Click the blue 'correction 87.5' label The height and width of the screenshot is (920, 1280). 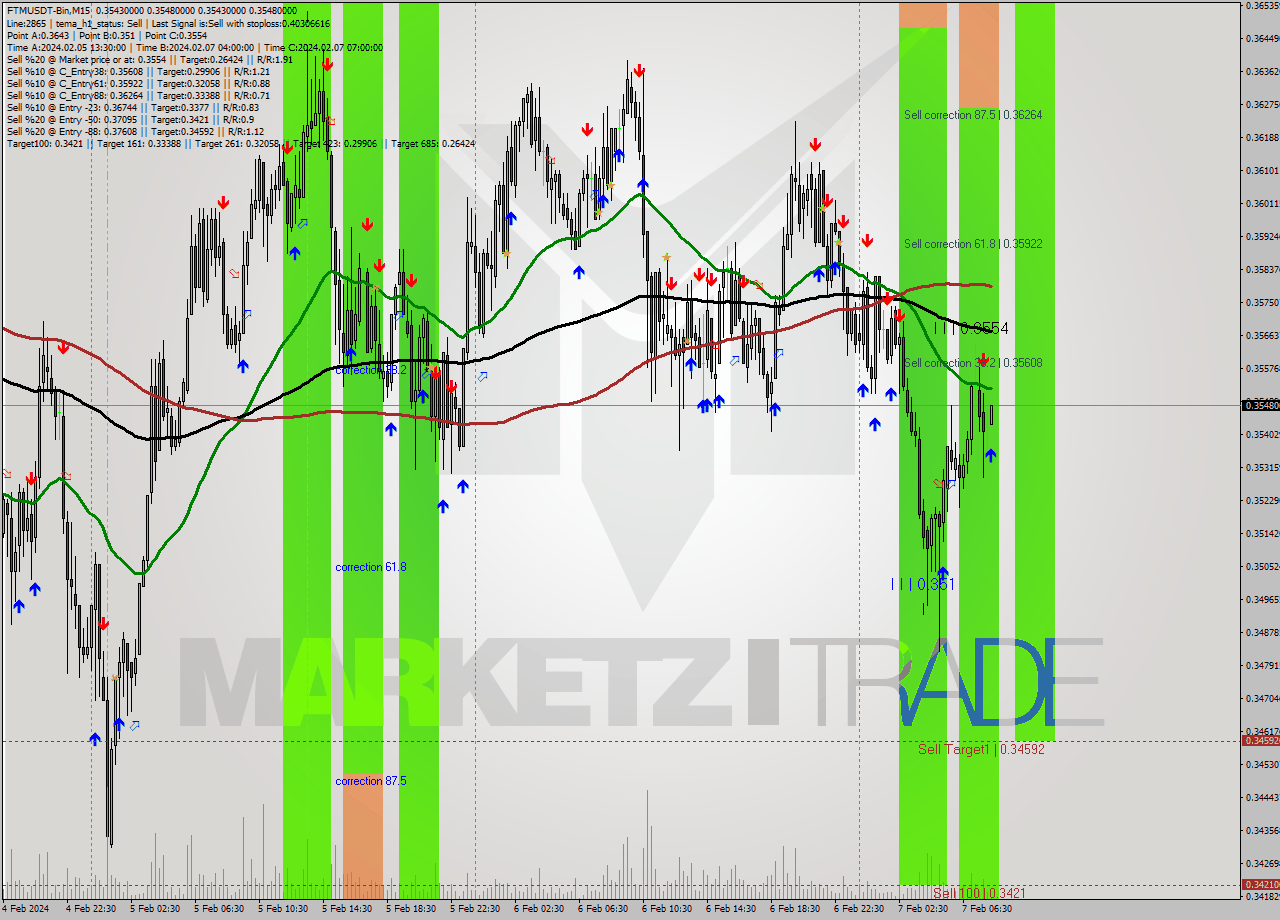click(x=371, y=781)
